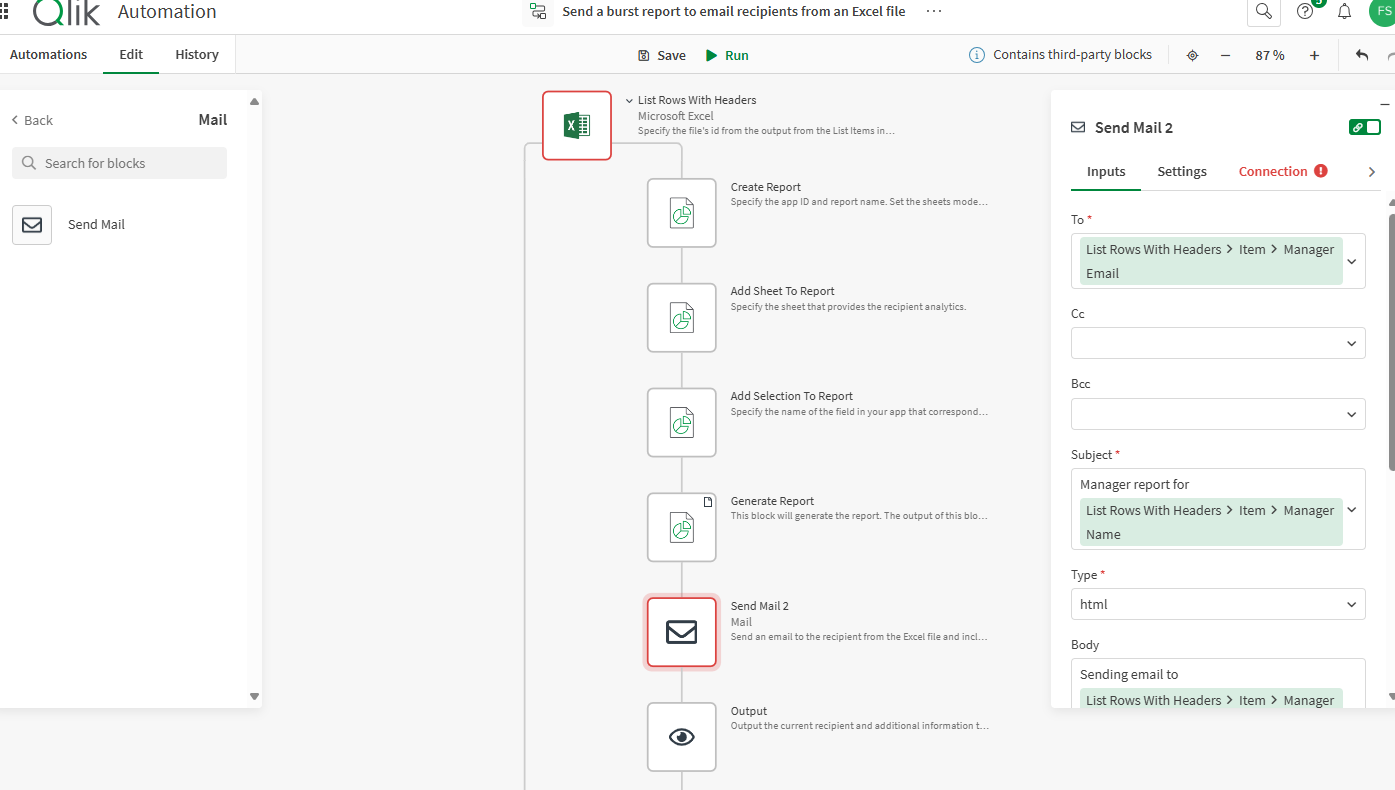This screenshot has height=790, width=1395.
Task: Click Back in the Mail blocks panel
Action: [32, 120]
